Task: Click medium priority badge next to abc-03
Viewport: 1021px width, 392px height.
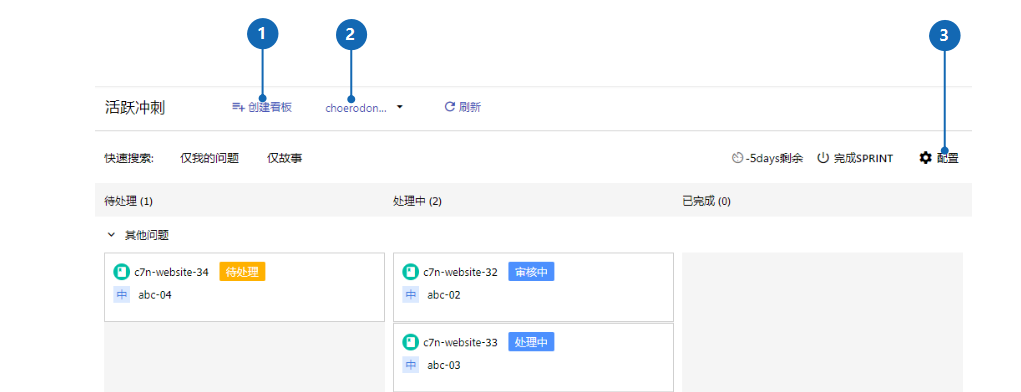Action: (x=411, y=365)
